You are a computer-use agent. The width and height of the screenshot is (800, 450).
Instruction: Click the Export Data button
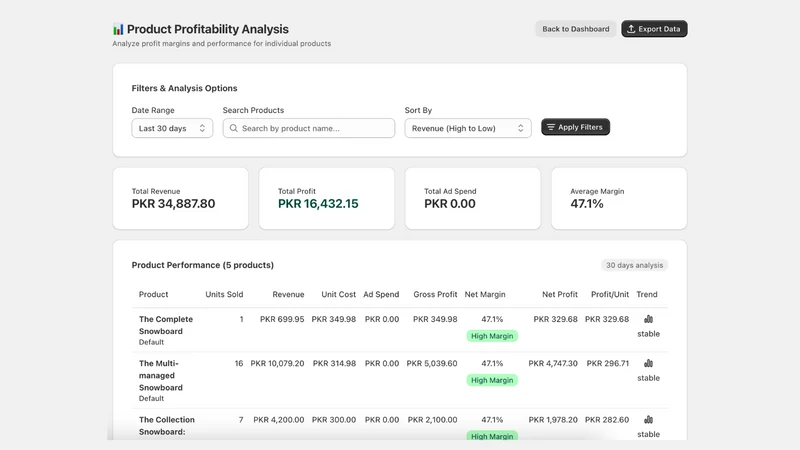654,29
